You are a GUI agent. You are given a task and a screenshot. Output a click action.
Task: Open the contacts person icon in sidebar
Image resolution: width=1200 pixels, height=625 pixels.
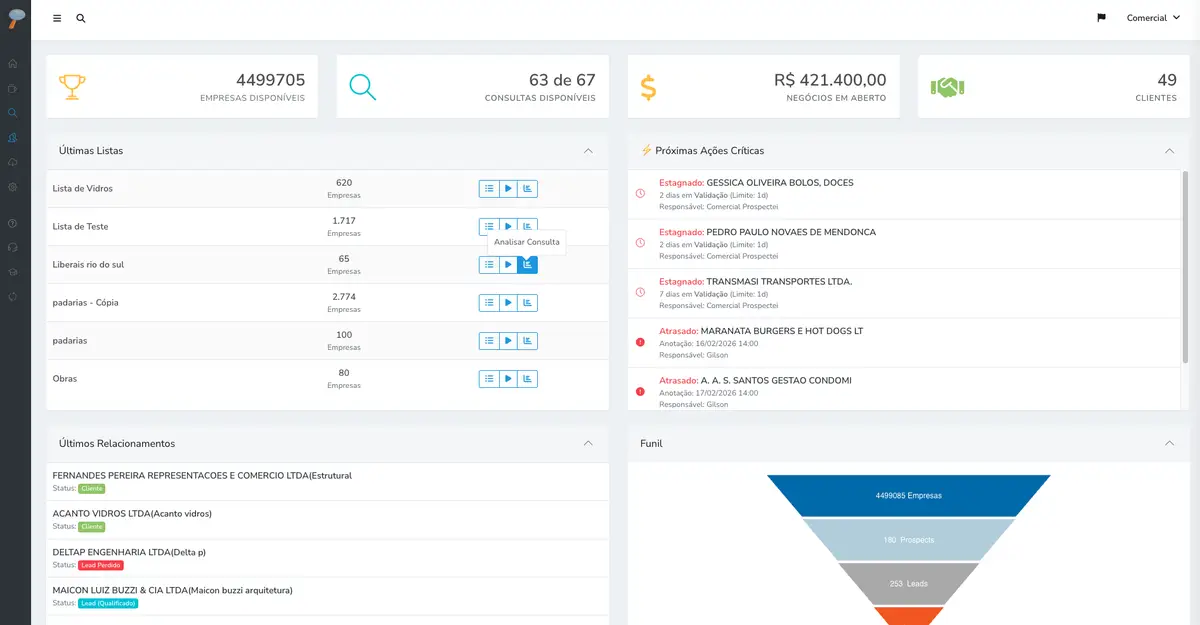click(13, 137)
